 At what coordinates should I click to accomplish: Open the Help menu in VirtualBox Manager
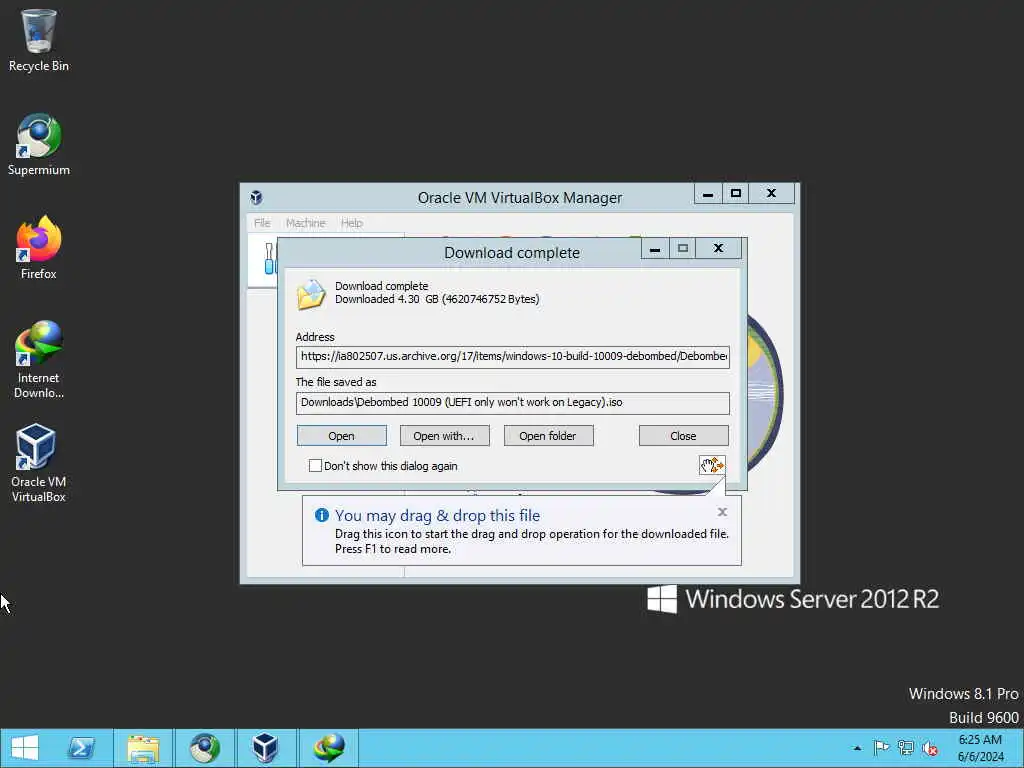click(x=351, y=223)
